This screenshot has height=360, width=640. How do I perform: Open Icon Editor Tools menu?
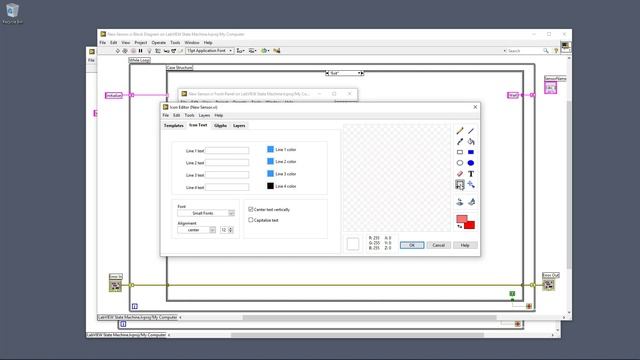tap(189, 115)
